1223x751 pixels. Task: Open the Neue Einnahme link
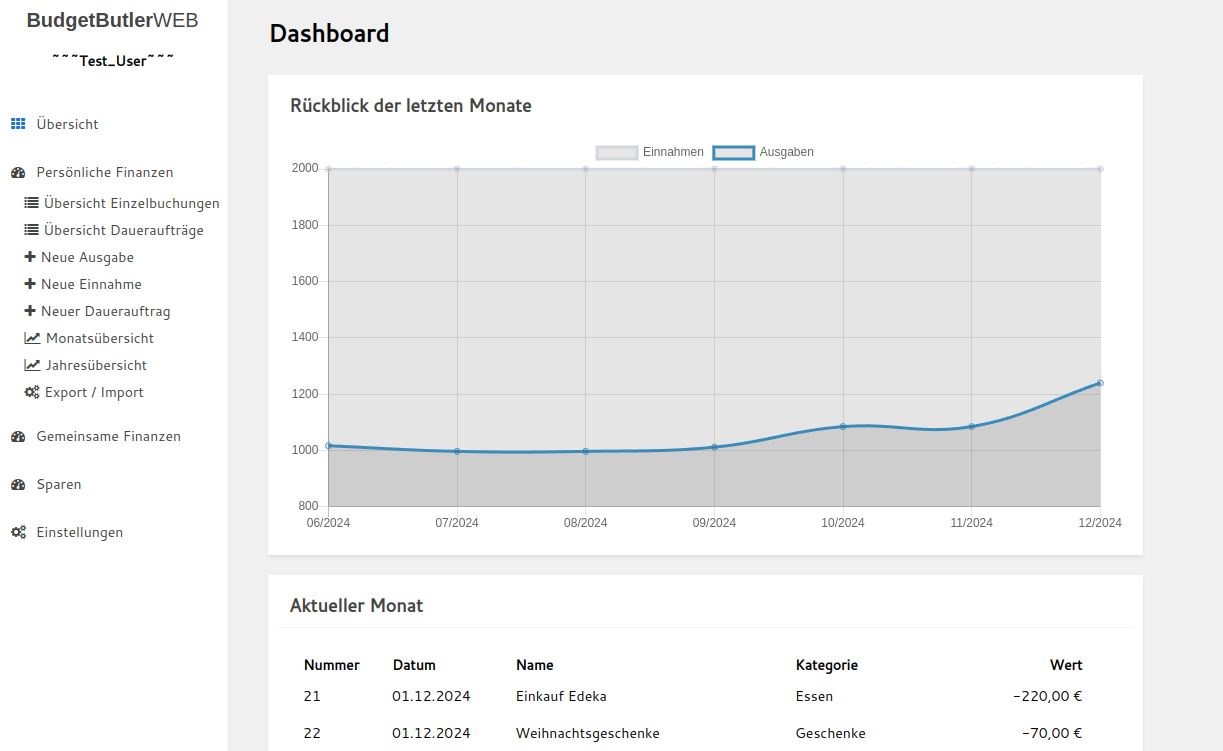95,283
